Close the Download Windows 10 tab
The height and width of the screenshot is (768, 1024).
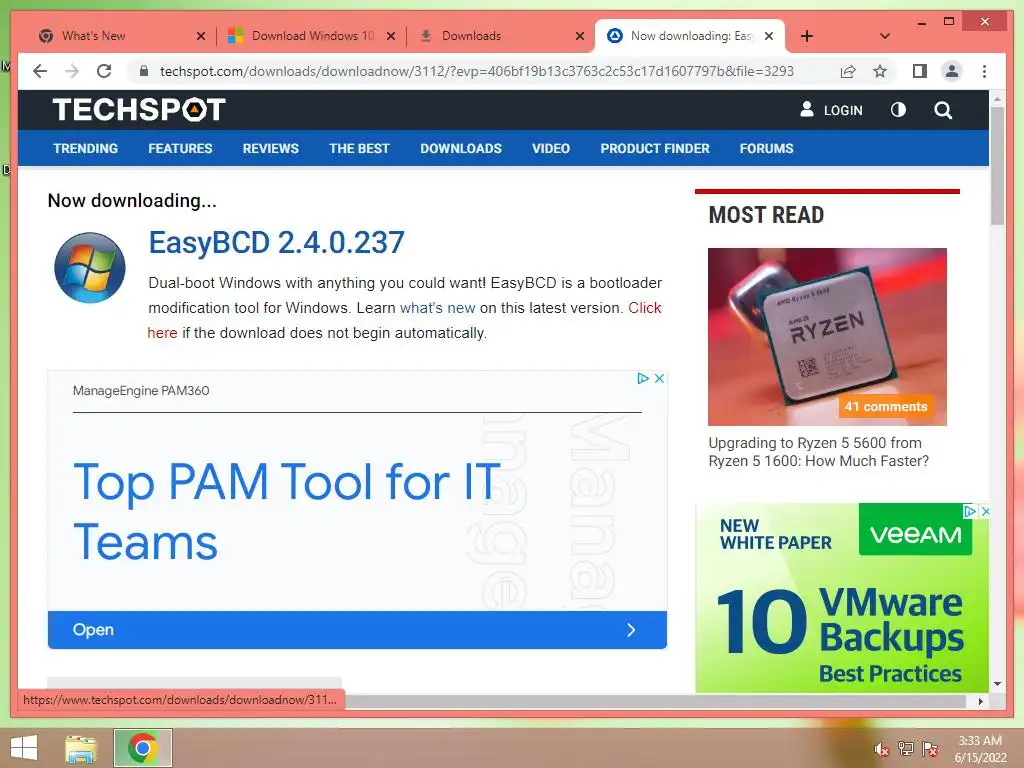point(391,36)
